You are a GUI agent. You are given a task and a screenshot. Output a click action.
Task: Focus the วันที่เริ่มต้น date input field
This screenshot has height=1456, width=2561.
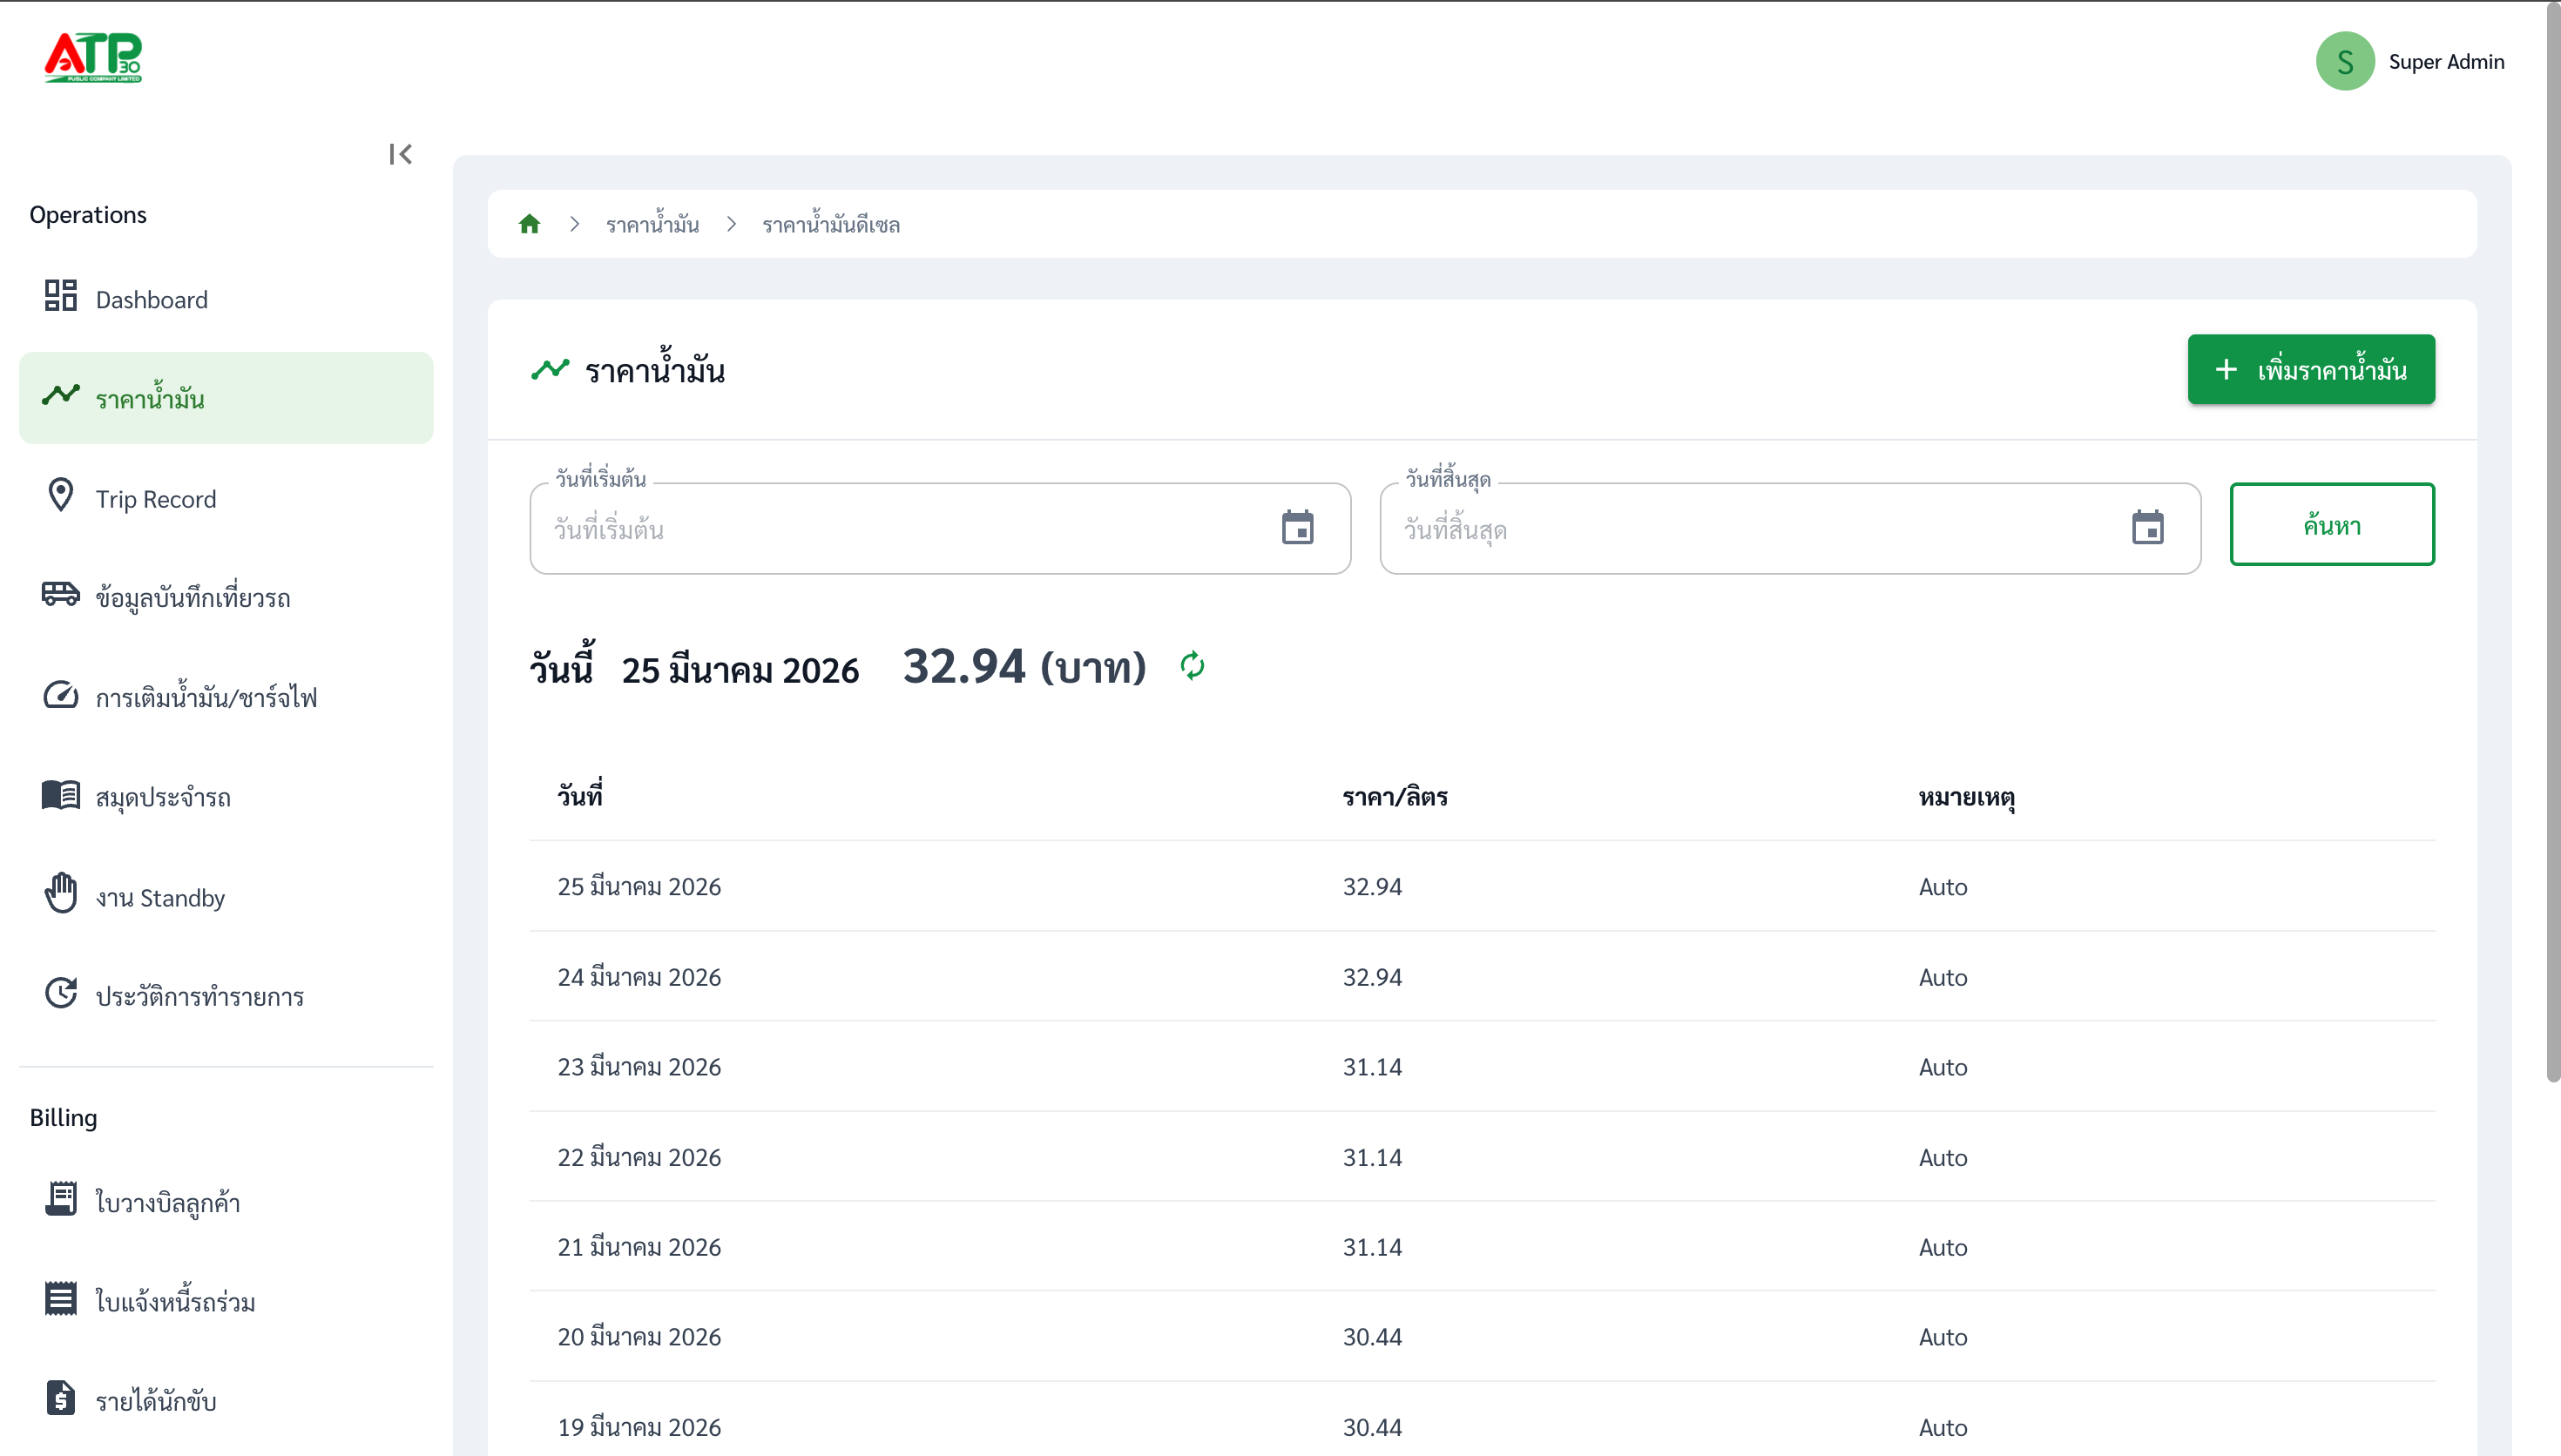[x=940, y=528]
